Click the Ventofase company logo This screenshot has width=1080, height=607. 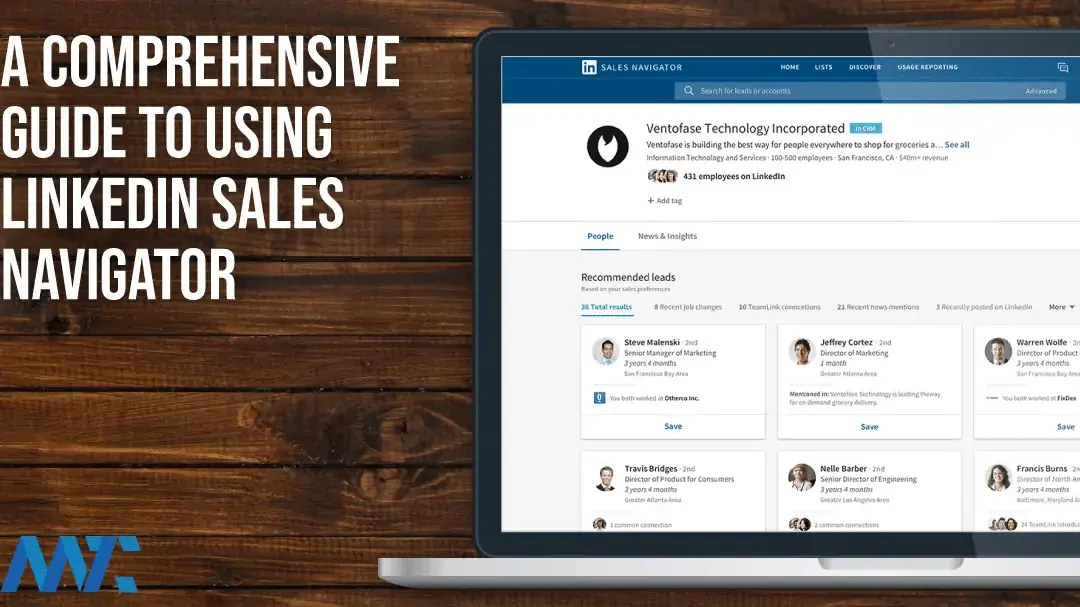click(607, 146)
